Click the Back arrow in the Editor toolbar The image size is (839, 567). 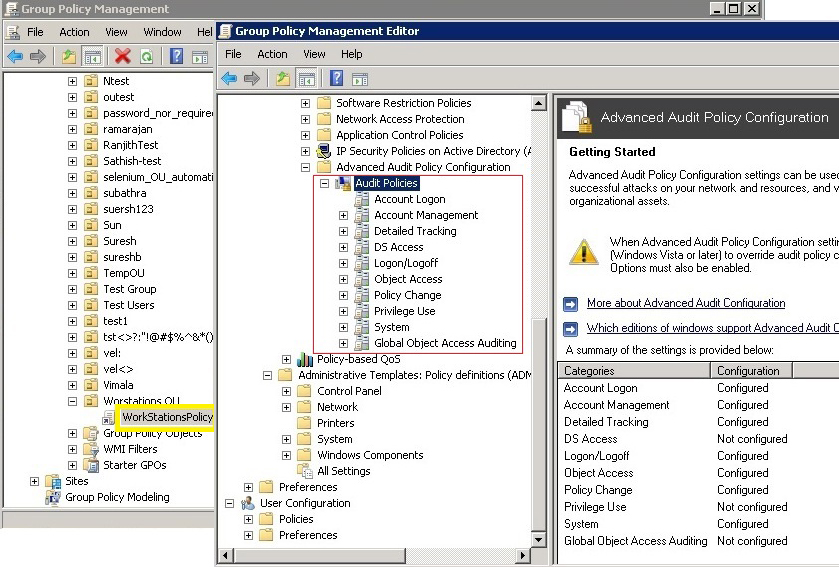coord(229,79)
